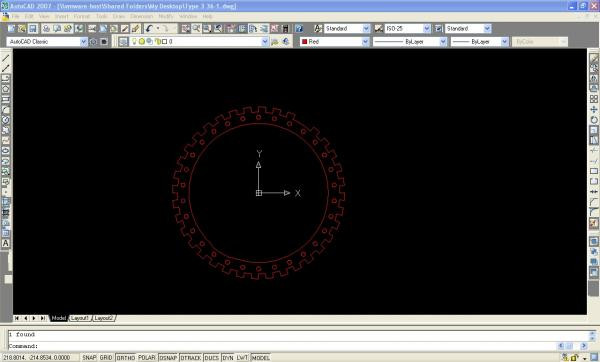Image resolution: width=600 pixels, height=362 pixels.
Task: Click the POLAR button in the status bar
Action: [x=147, y=358]
